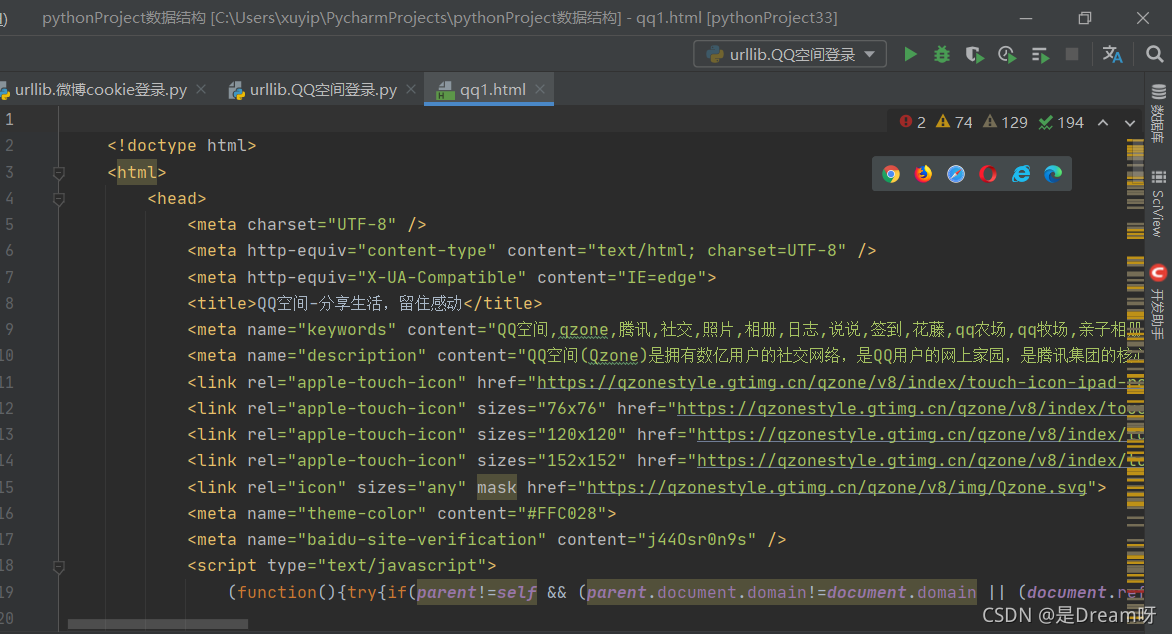
Task: Preview qq1.html in Internet Explorer
Action: click(1020, 174)
